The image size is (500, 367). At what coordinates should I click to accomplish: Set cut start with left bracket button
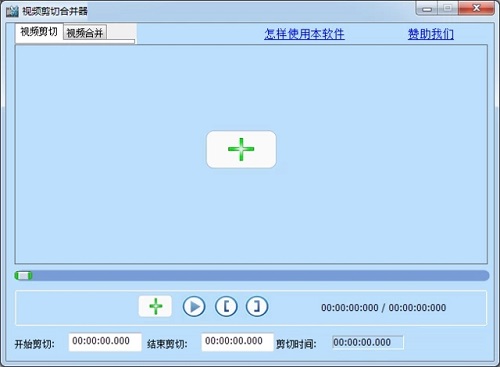pos(226,306)
